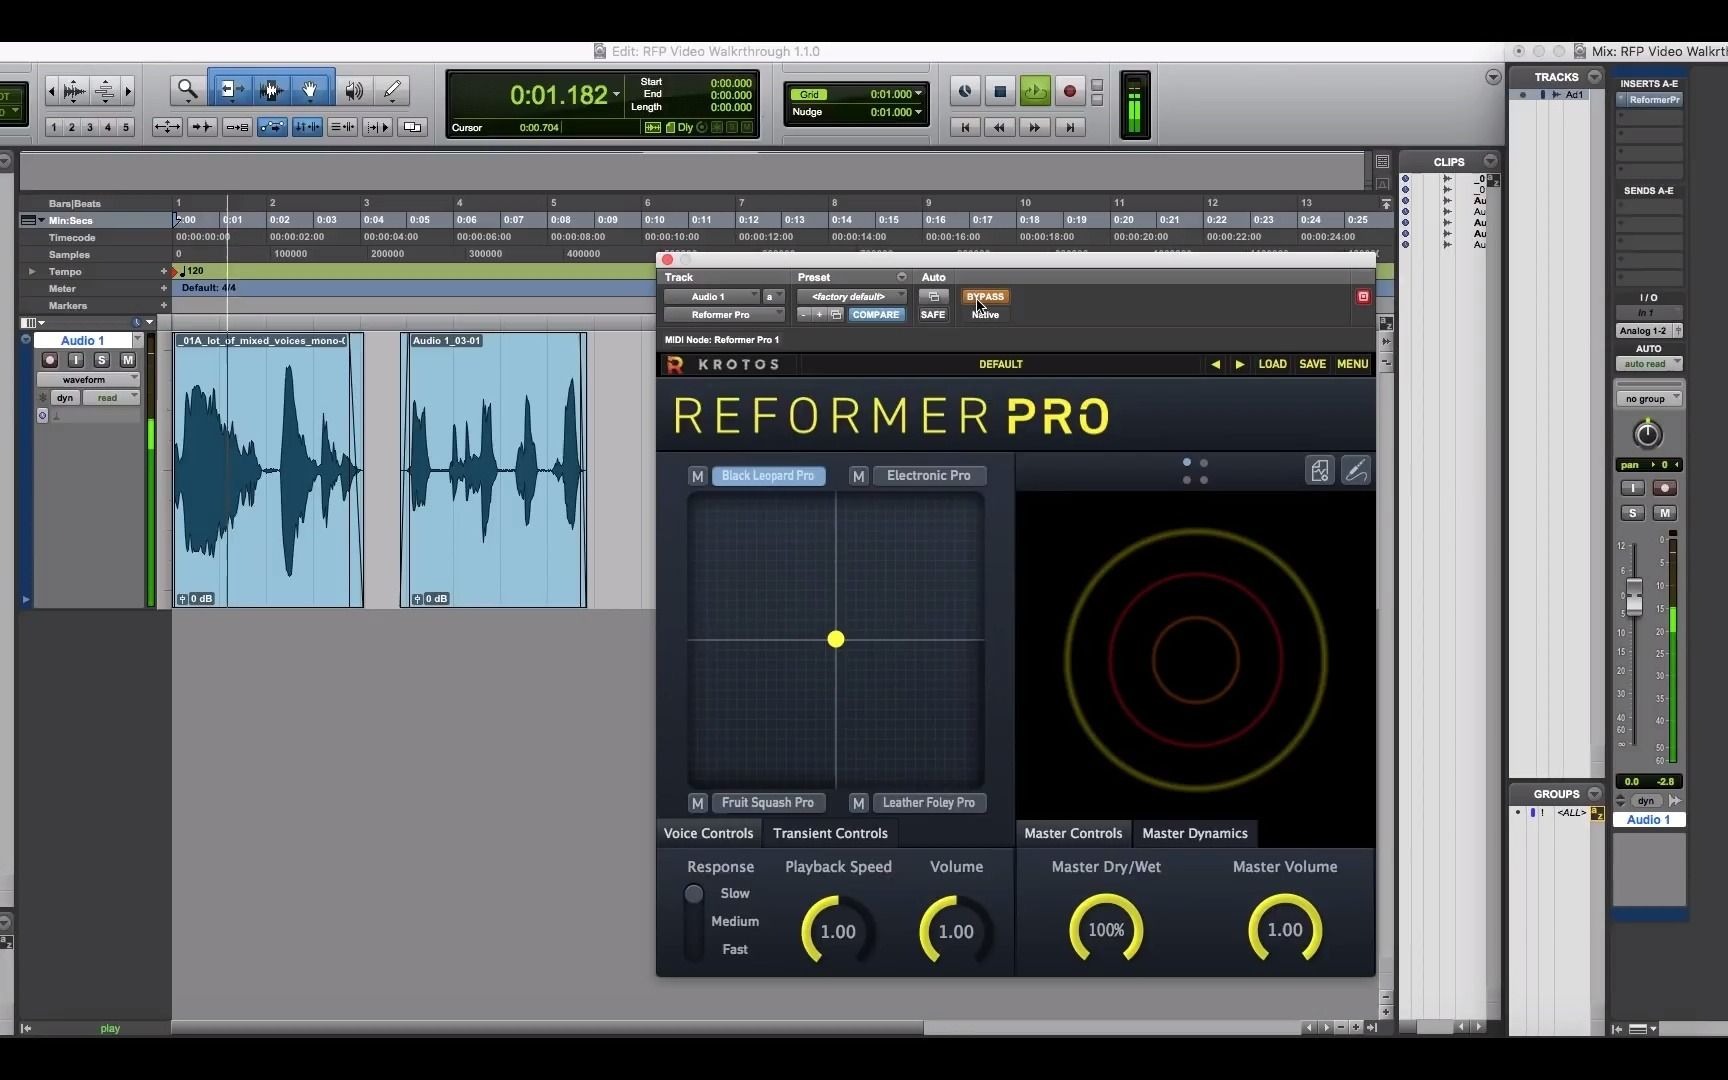Solo Audio 1 track in Edit window

coord(101,360)
